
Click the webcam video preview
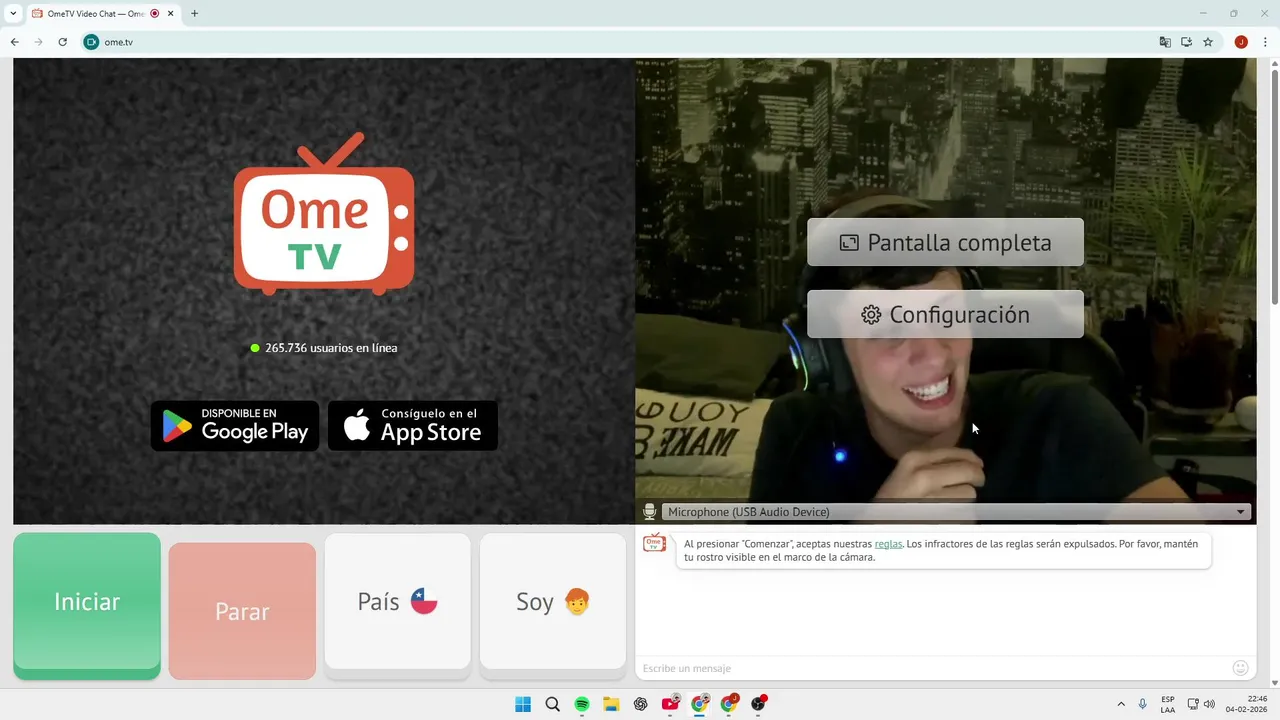coord(945,290)
